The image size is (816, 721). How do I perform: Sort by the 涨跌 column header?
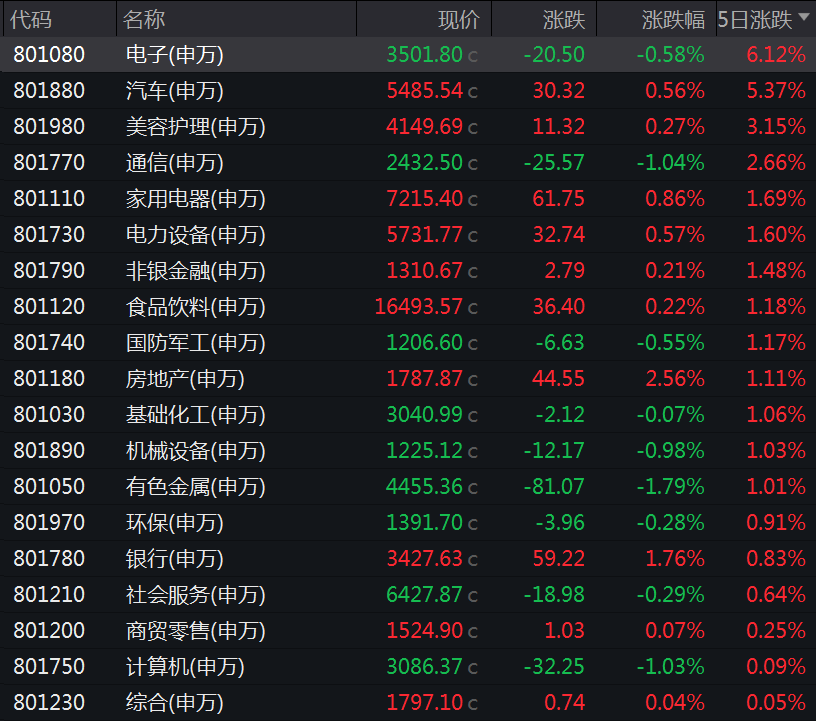[x=564, y=20]
